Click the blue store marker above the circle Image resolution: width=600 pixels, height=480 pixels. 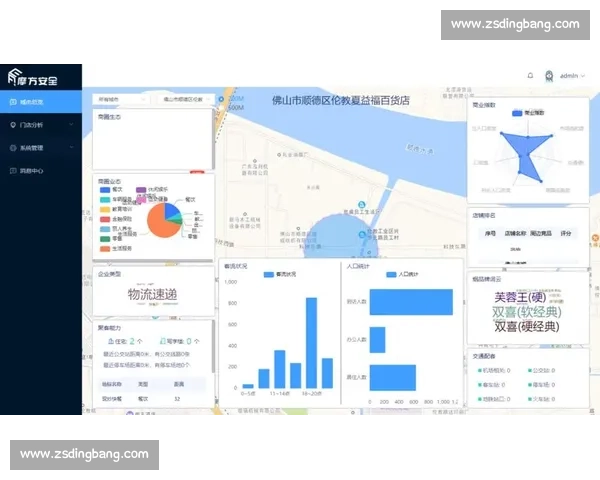(x=361, y=205)
